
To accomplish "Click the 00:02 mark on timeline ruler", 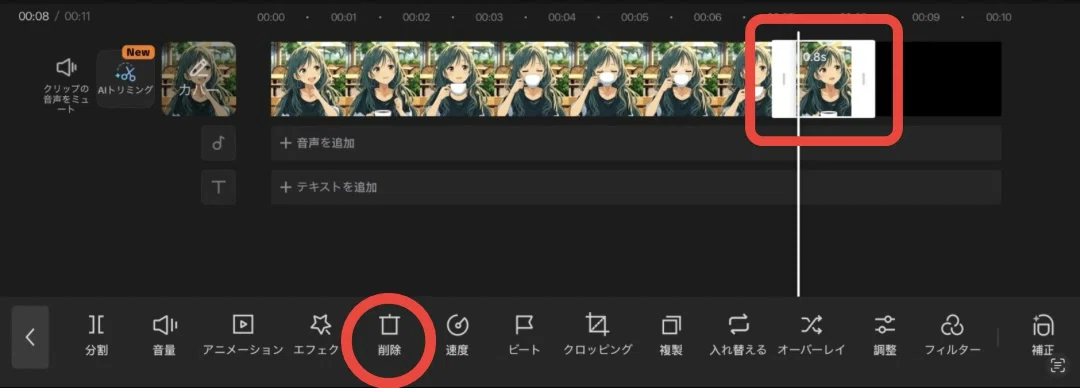I will pyautogui.click(x=416, y=17).
